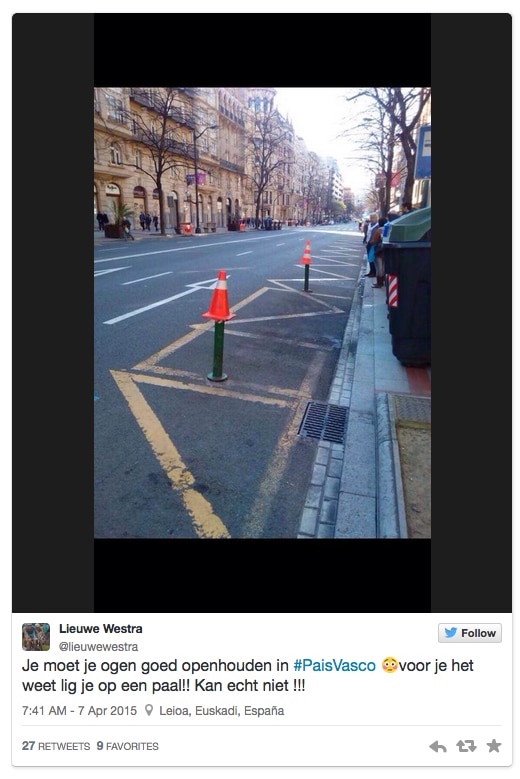The width and height of the screenshot is (520, 779).
Task: Click the Twitter bird in Follow button
Action: click(x=451, y=633)
